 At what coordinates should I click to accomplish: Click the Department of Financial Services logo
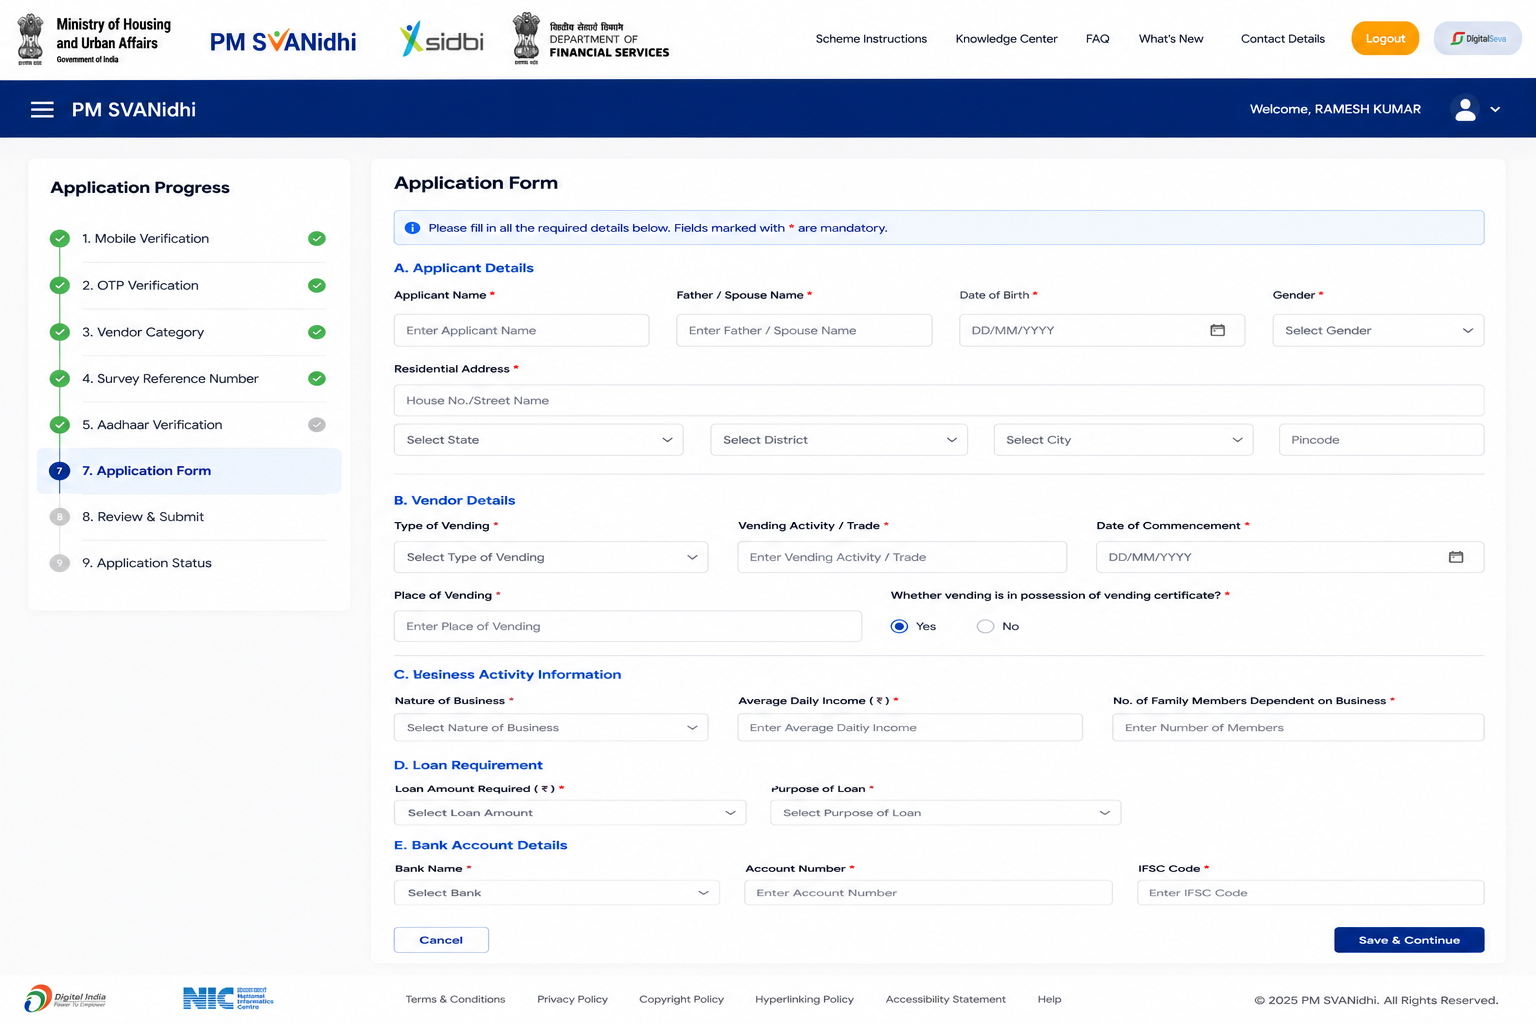[x=590, y=39]
